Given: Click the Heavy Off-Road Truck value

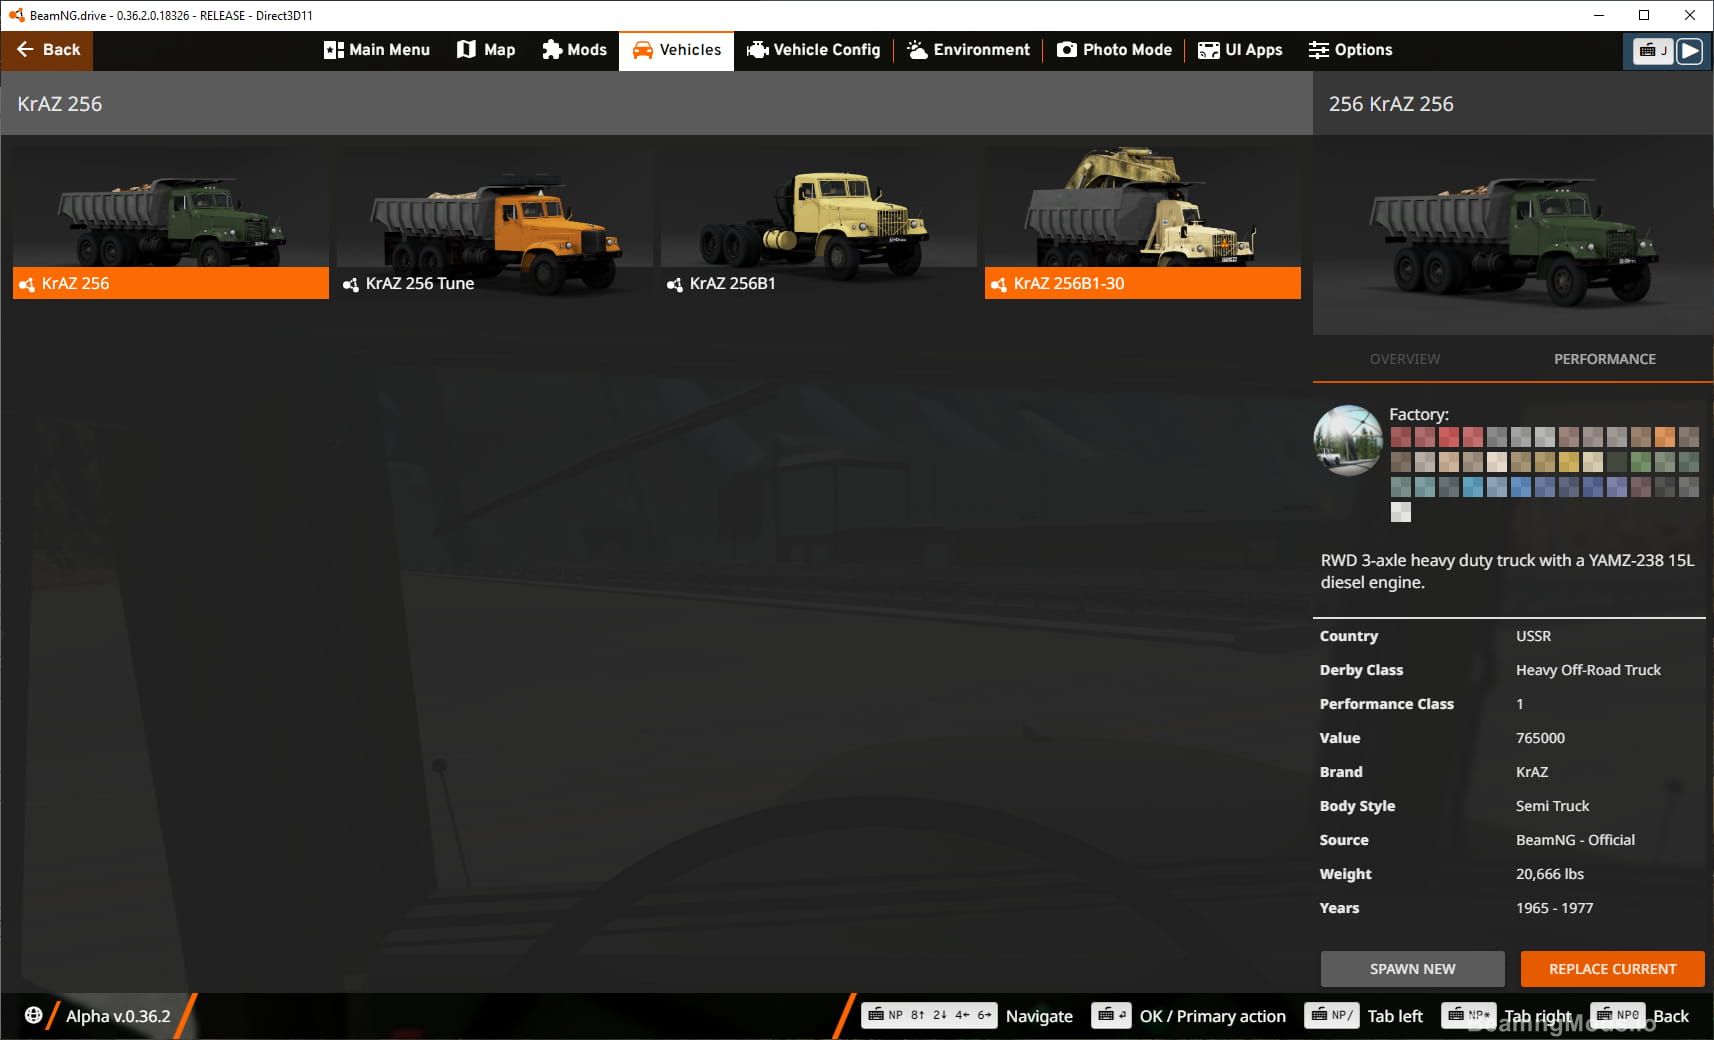Looking at the screenshot, I should (1588, 670).
